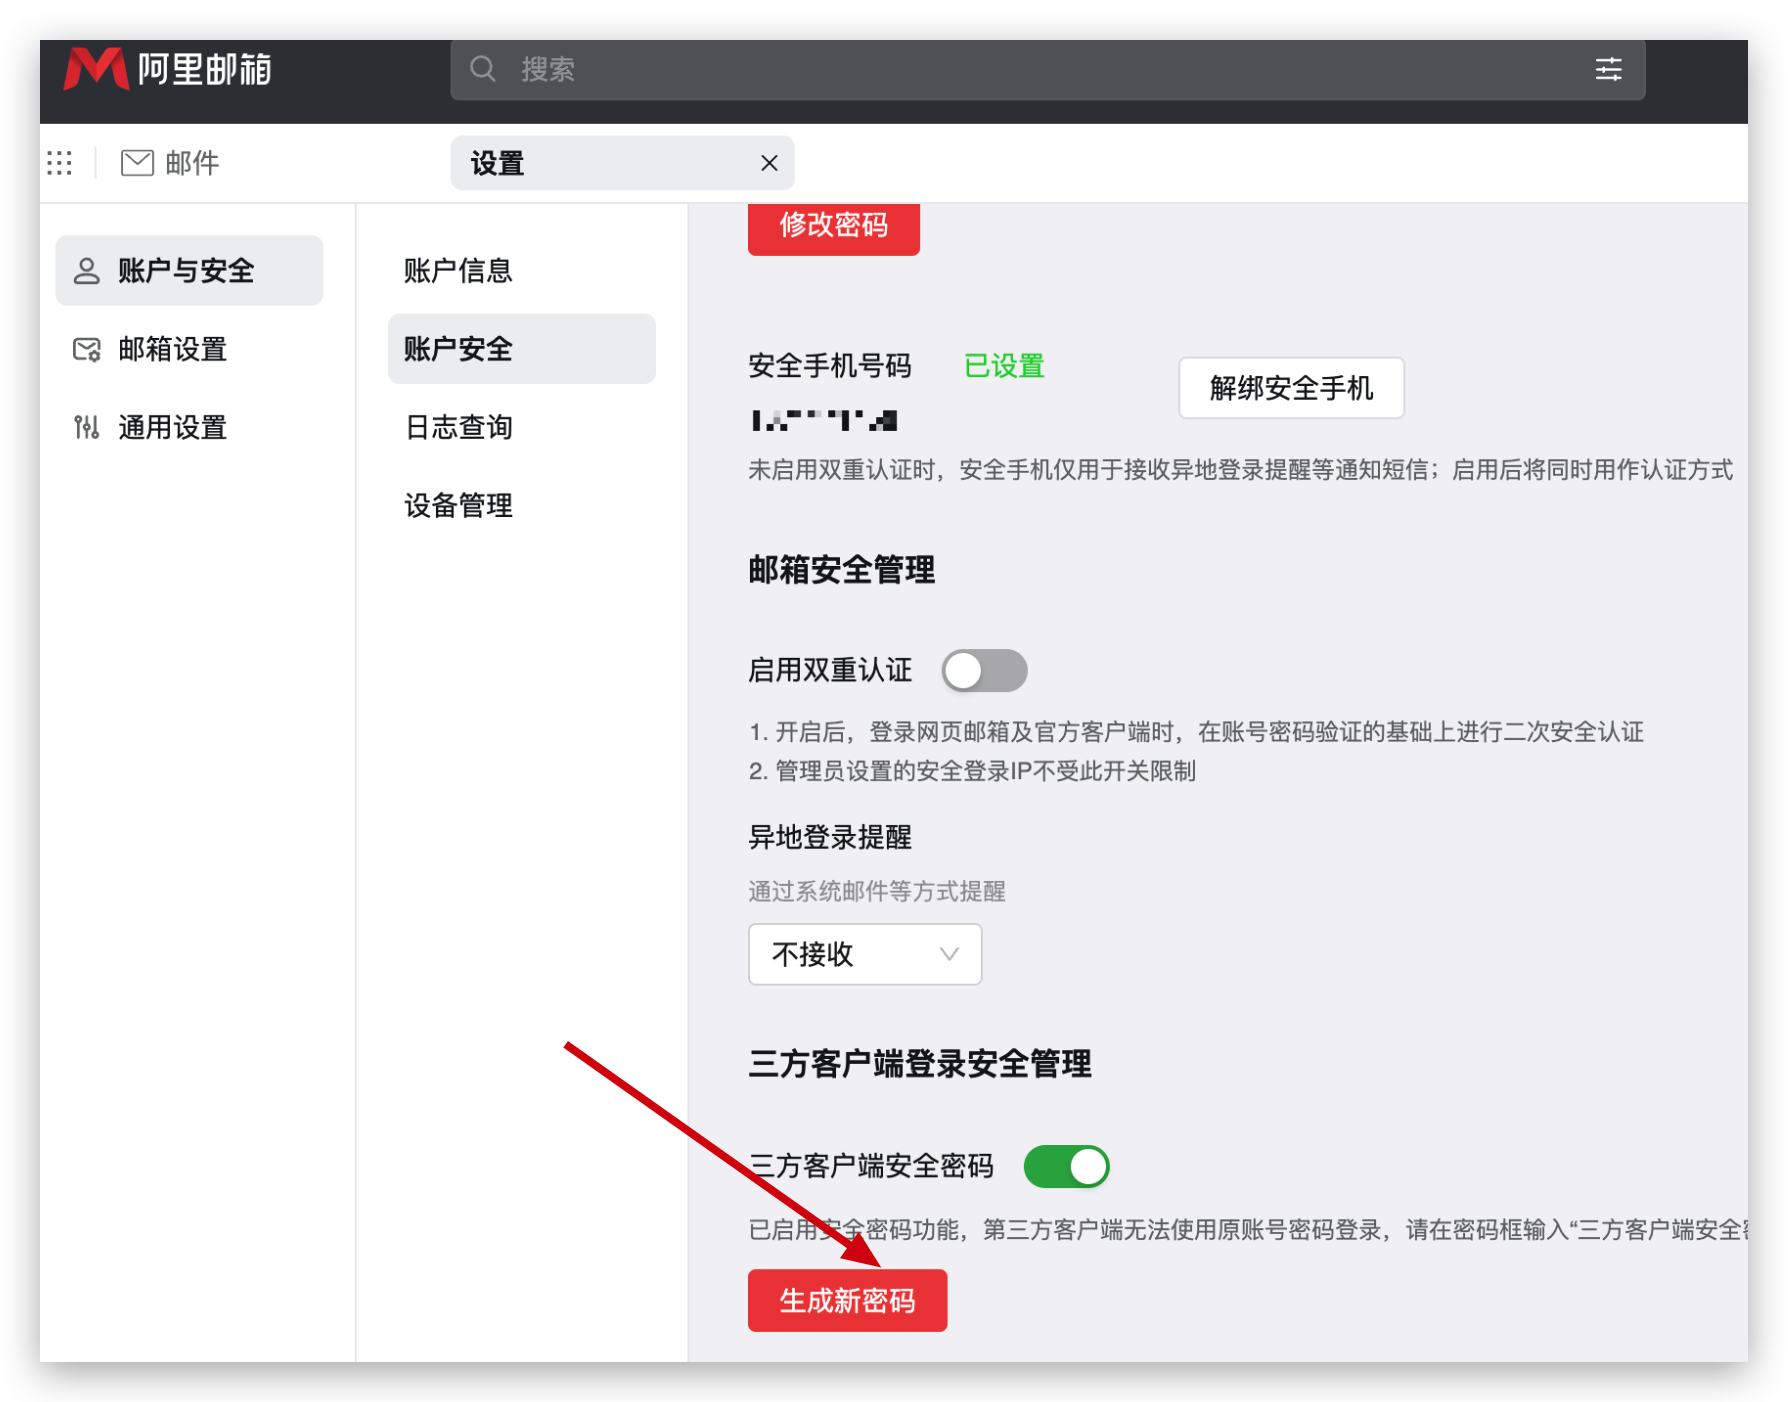Open the 账户信息 menu item

point(458,271)
